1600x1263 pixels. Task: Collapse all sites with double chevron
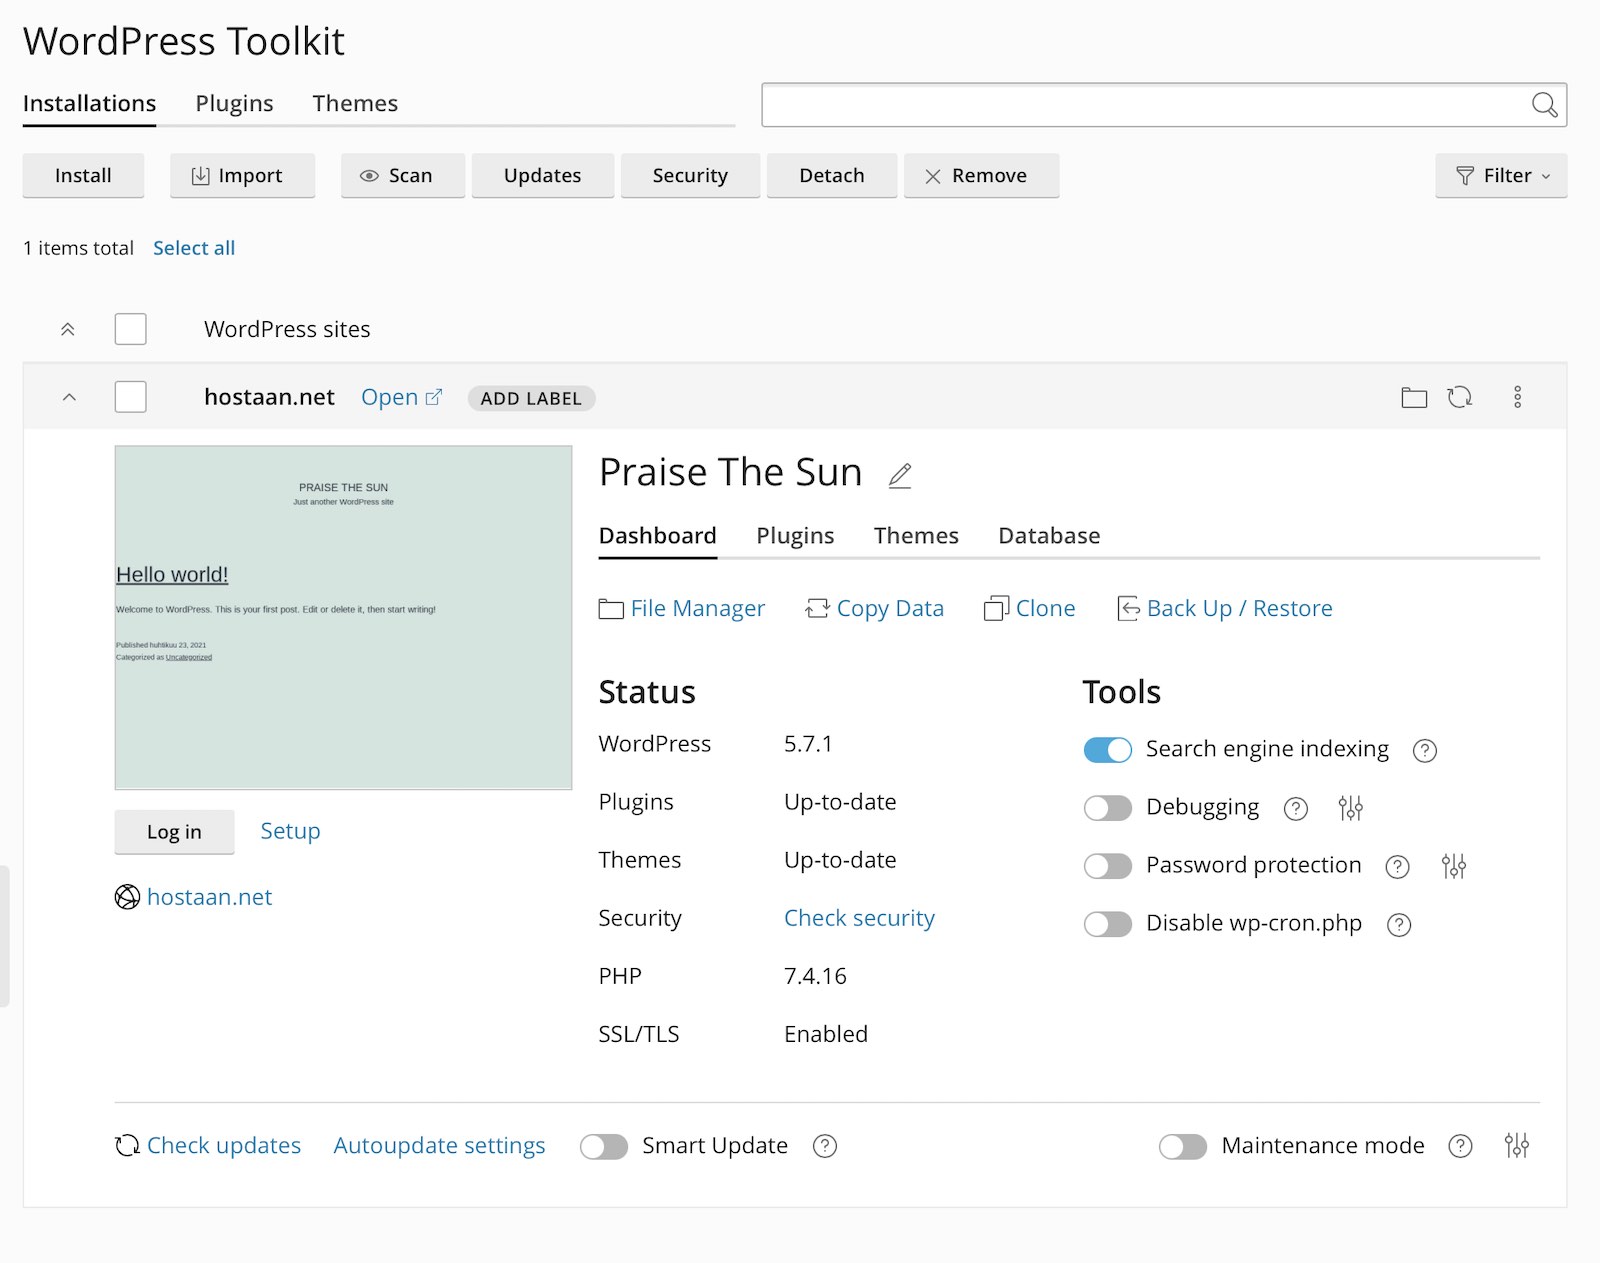pyautogui.click(x=68, y=329)
